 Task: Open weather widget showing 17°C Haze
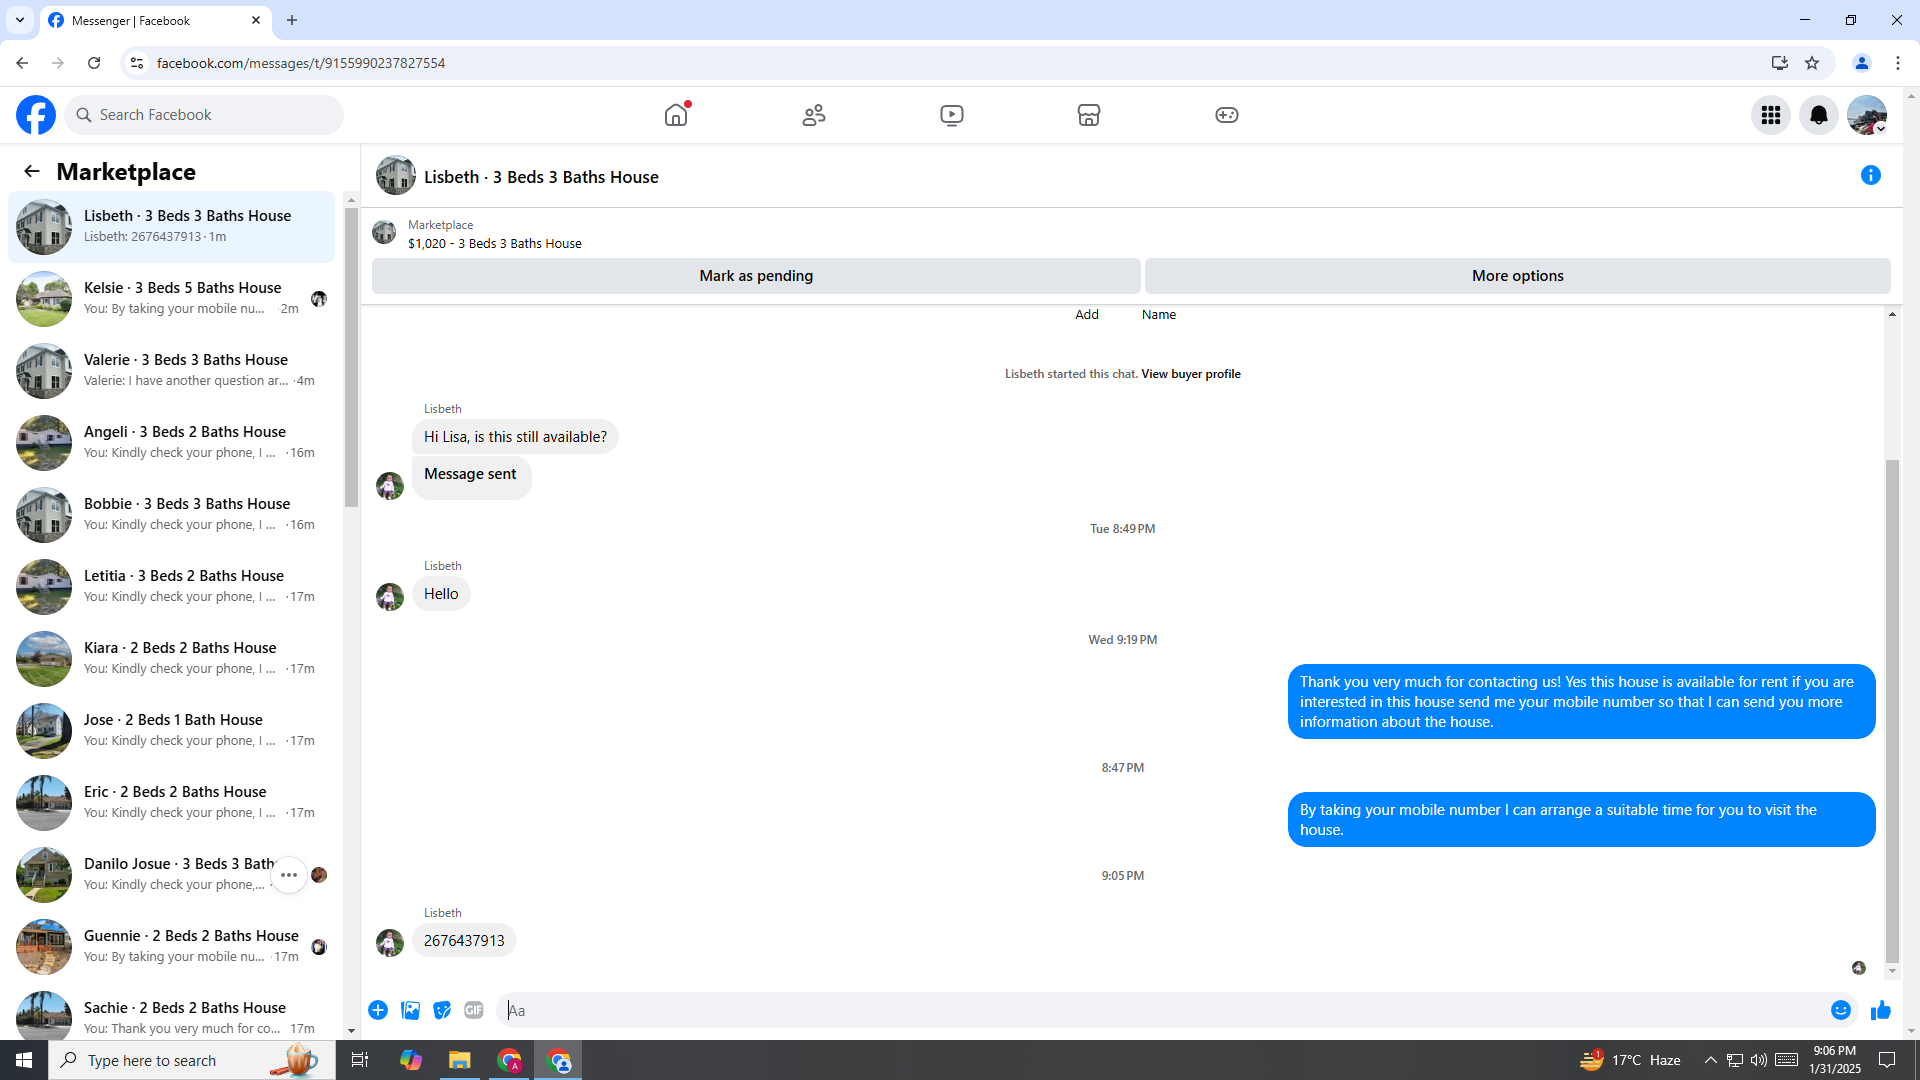[x=1630, y=1060]
